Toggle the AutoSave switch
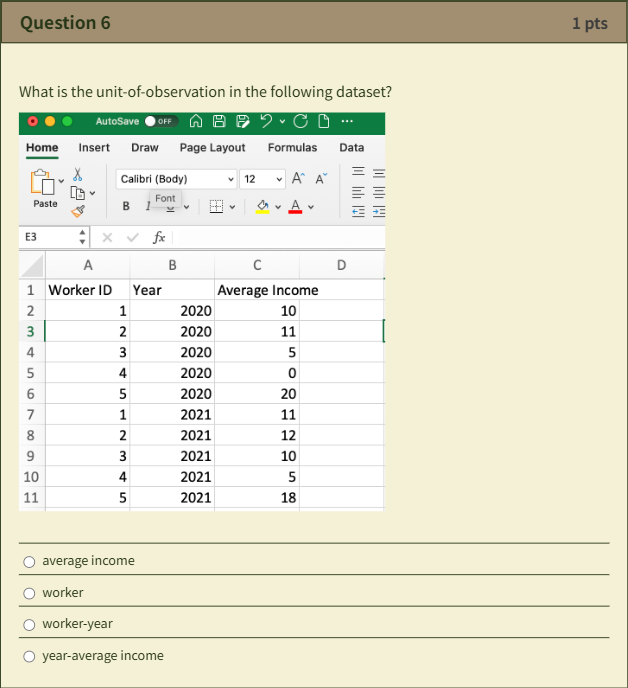 click(x=161, y=121)
